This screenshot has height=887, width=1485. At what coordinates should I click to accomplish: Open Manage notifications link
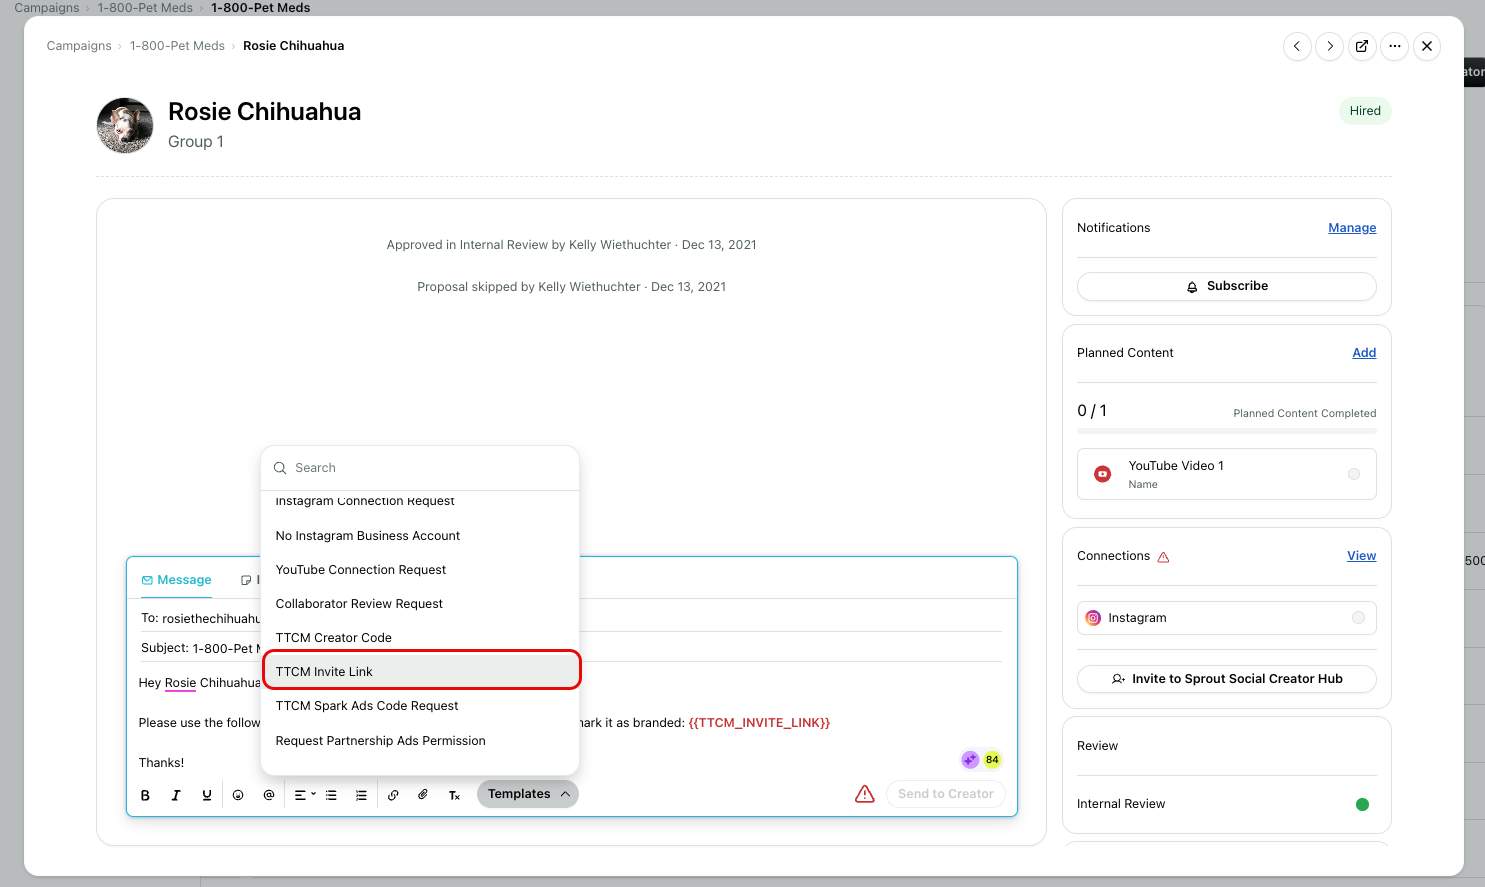coord(1352,228)
